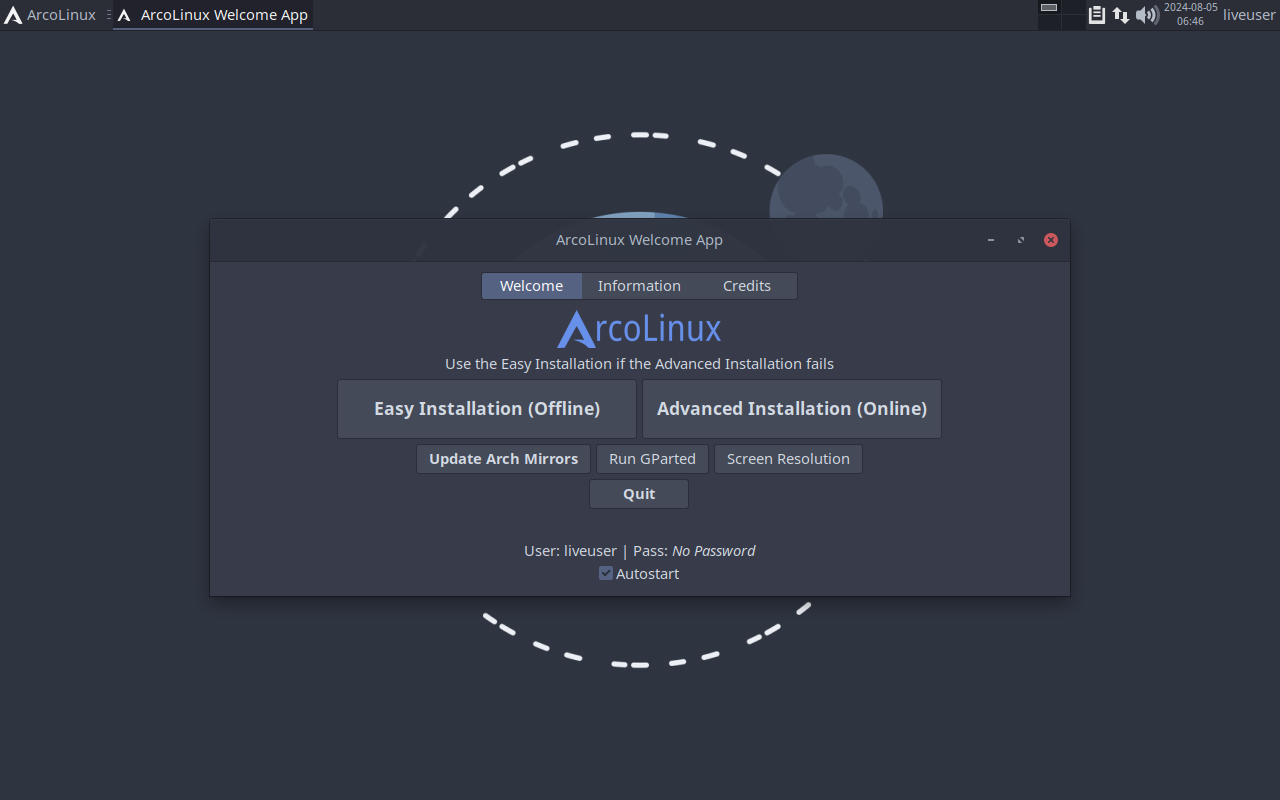Click the "User: liveuser | Pass: No Password" text

[x=639, y=551]
